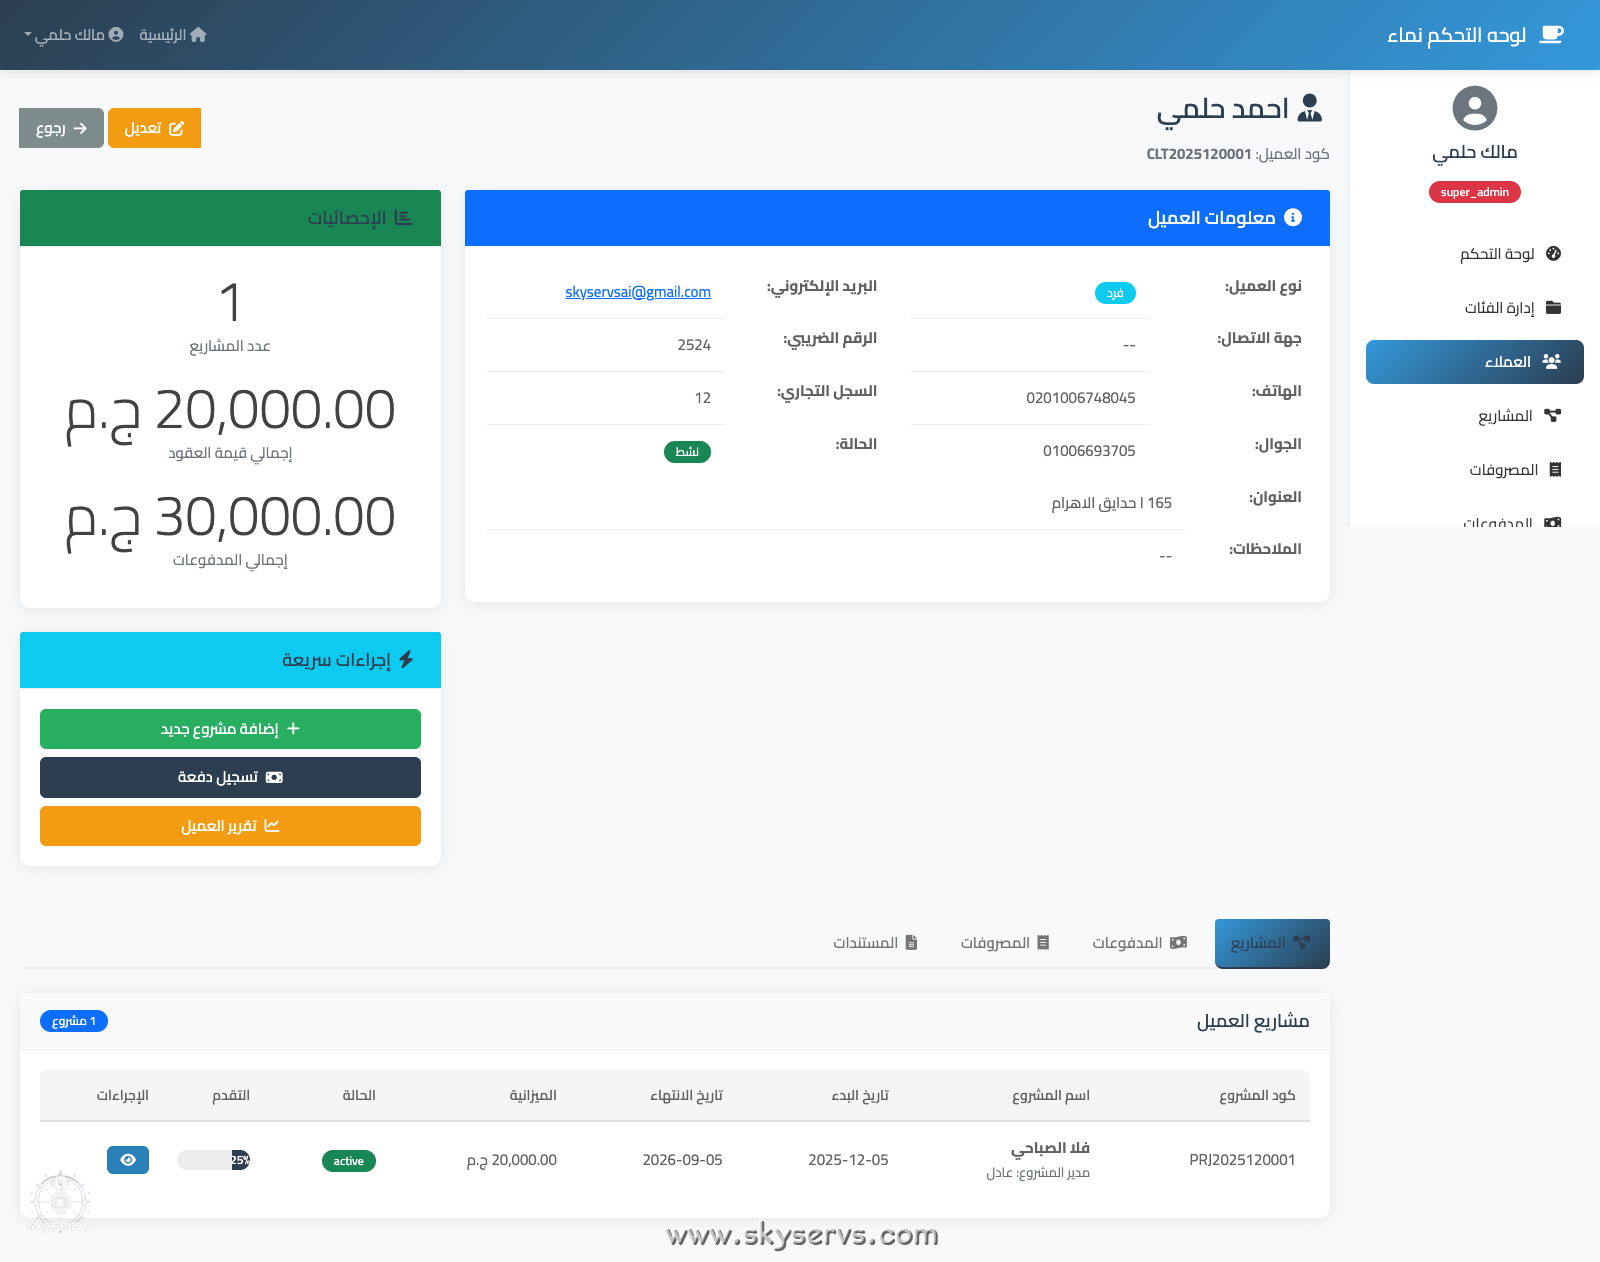Viewport: 1600px width, 1262px height.
Task: Click the 25% progress bar
Action: (x=213, y=1160)
